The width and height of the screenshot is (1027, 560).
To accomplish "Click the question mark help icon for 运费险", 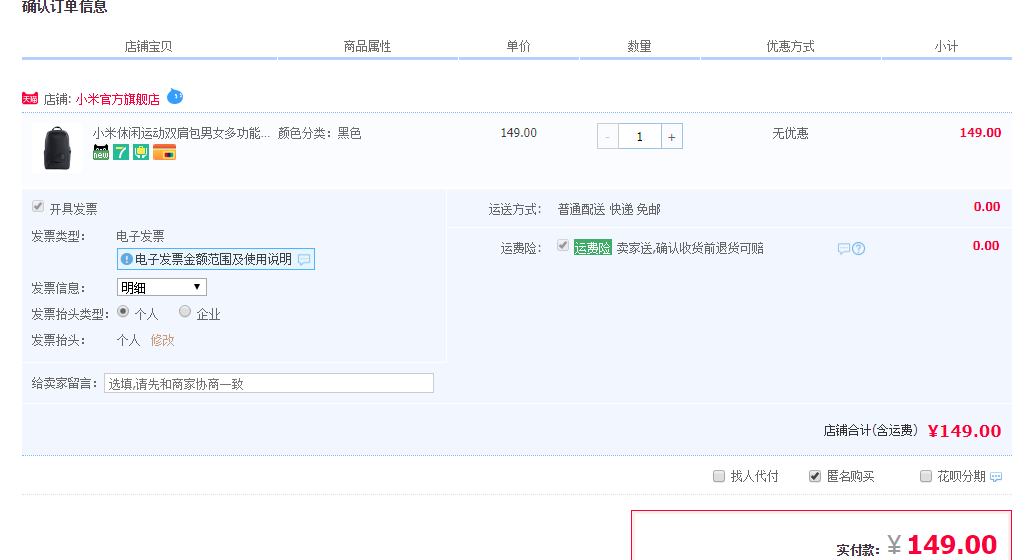I will point(859,249).
